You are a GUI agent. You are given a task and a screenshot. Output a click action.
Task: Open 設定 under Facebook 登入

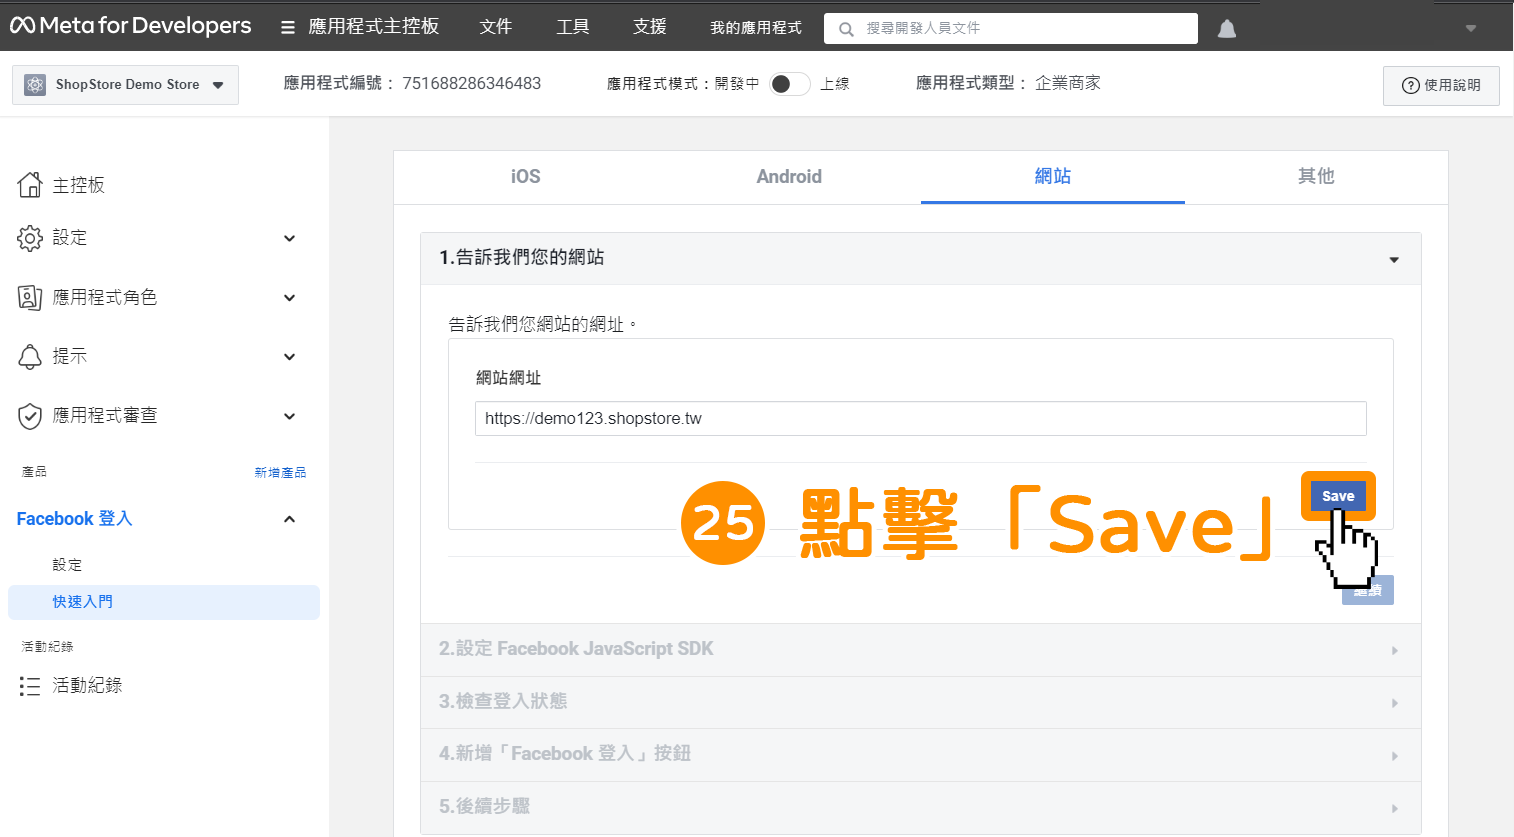click(x=68, y=565)
